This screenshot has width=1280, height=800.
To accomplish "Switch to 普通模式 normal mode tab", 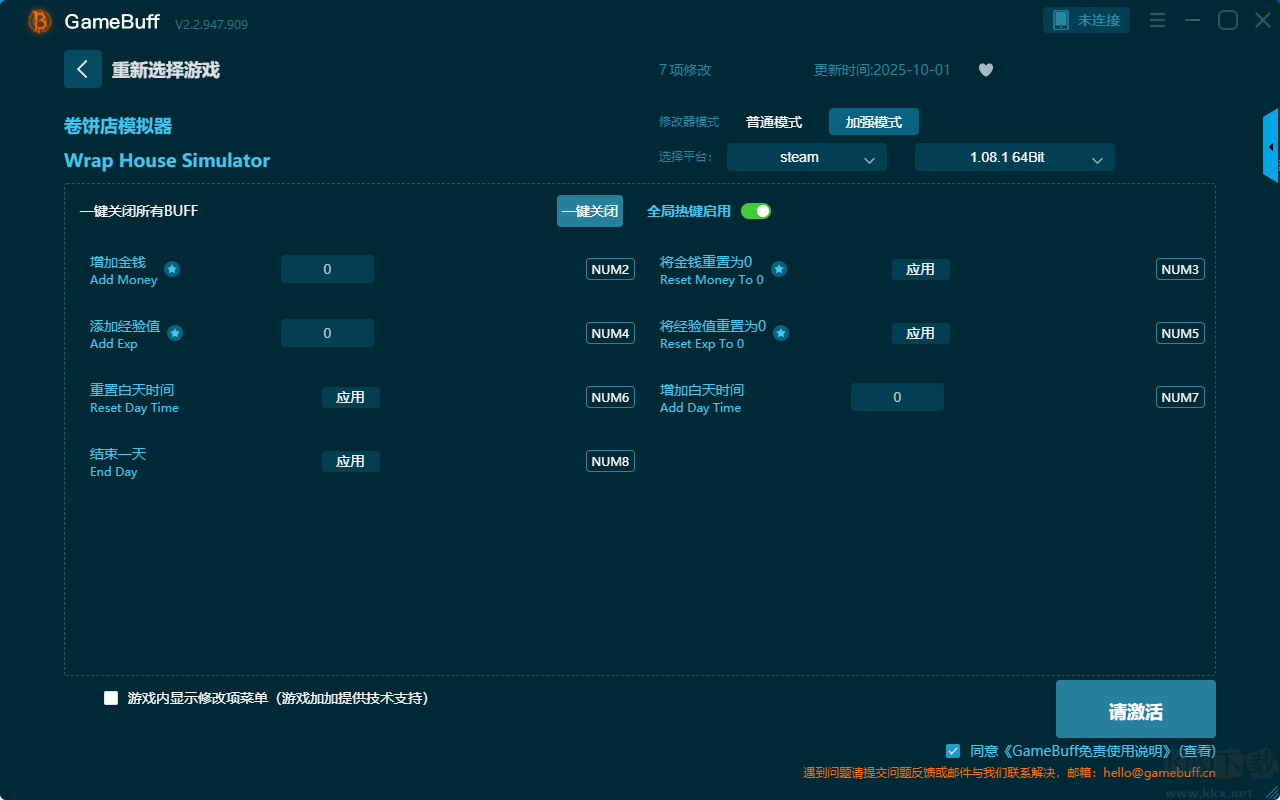I will (x=773, y=122).
